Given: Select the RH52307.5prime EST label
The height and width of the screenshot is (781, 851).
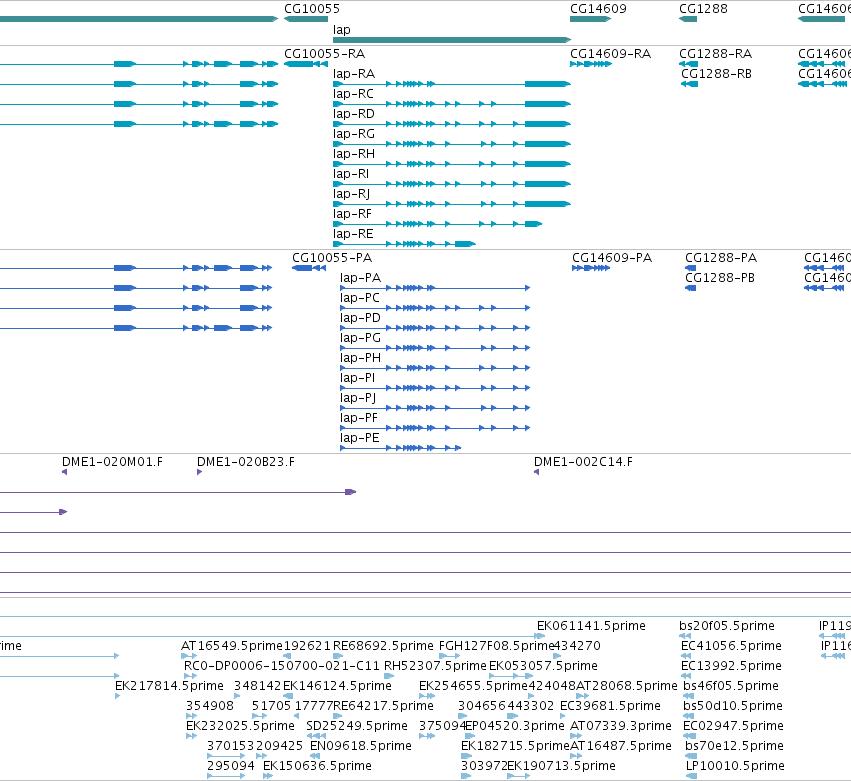Looking at the screenshot, I should point(435,666).
